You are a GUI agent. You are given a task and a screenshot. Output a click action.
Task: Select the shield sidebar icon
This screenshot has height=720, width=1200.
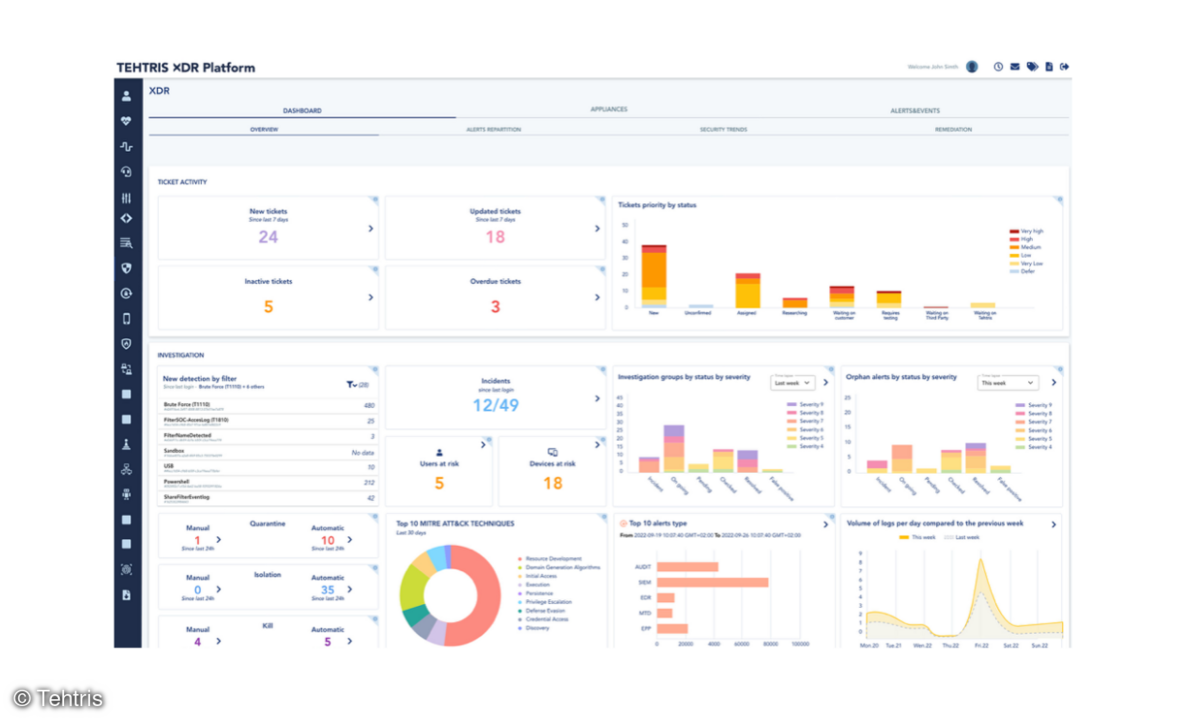126,268
